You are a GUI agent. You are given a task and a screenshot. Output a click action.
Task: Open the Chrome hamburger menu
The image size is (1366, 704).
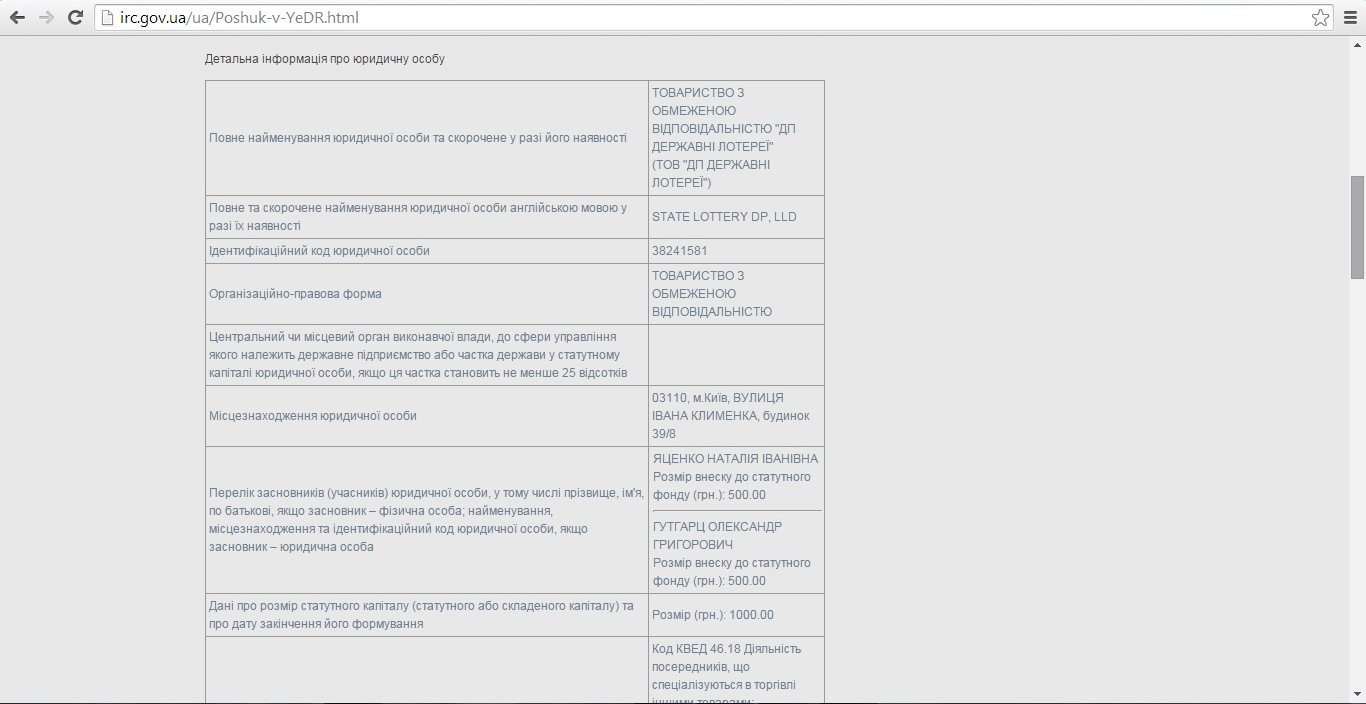[1349, 17]
